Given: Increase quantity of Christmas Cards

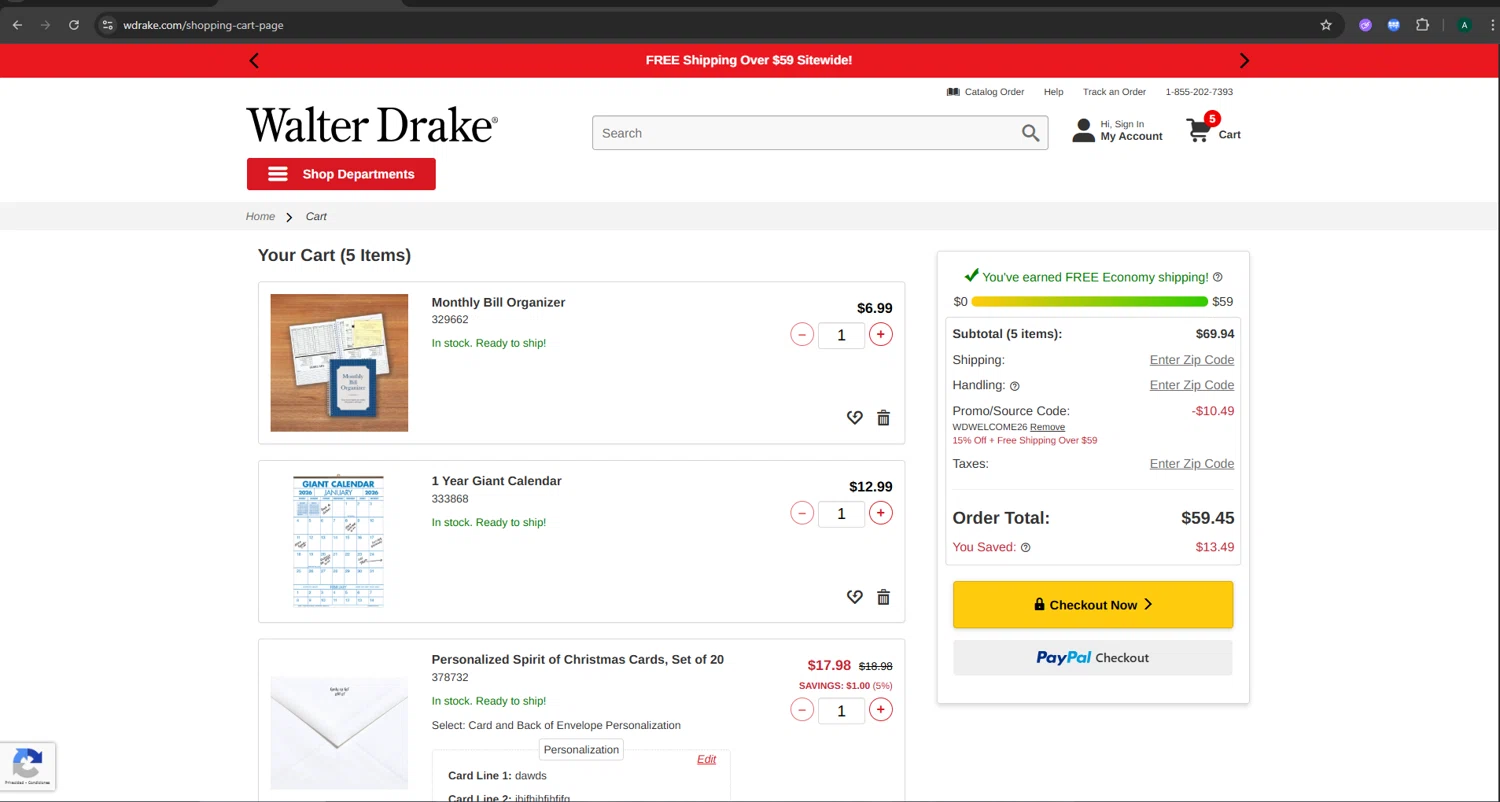Looking at the screenshot, I should click(x=880, y=710).
